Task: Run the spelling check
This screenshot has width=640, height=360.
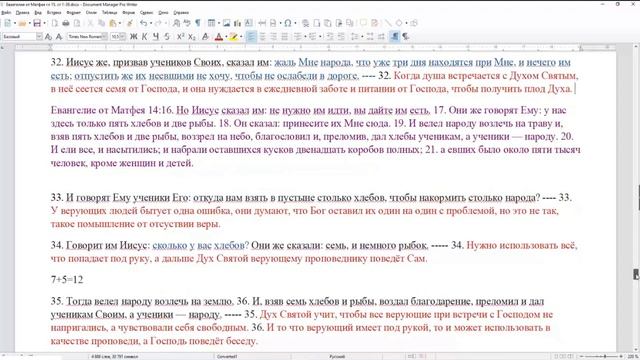Action: [187, 23]
